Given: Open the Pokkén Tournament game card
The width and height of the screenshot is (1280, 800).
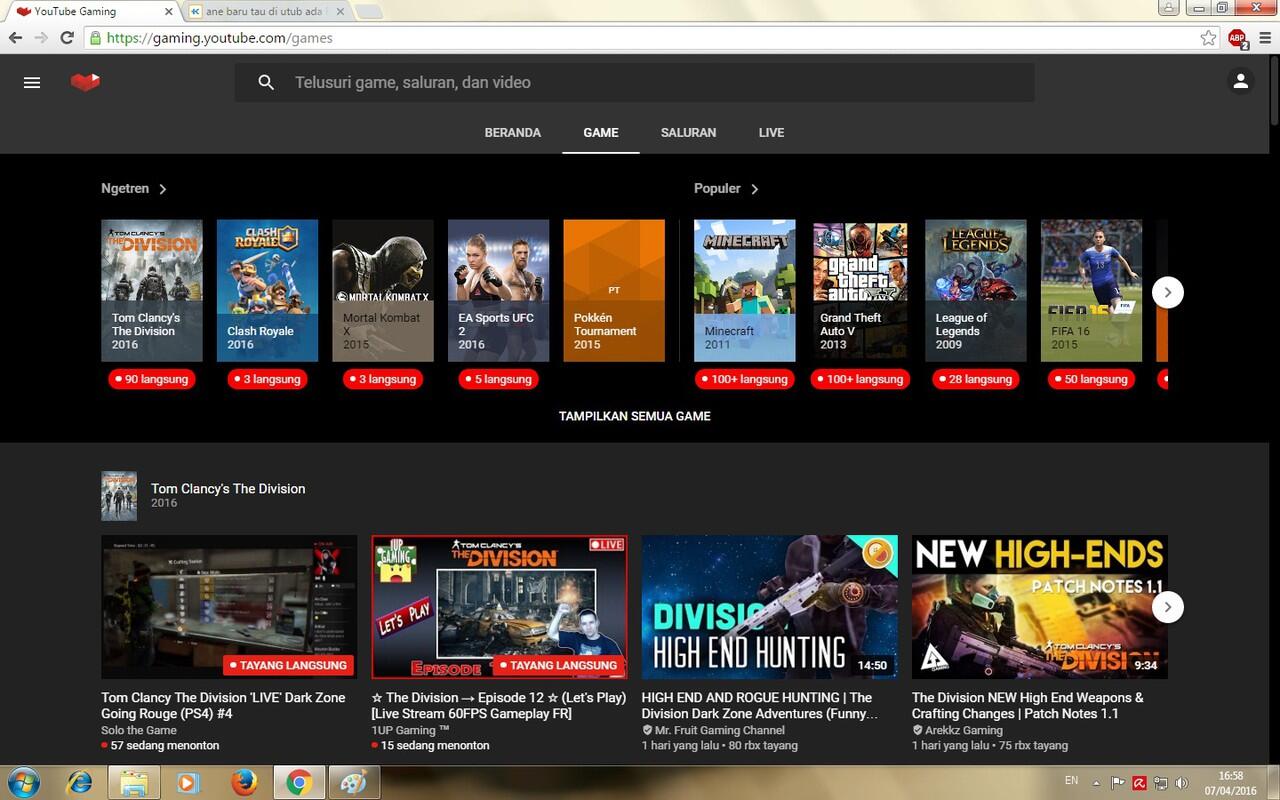Looking at the screenshot, I should coord(614,291).
